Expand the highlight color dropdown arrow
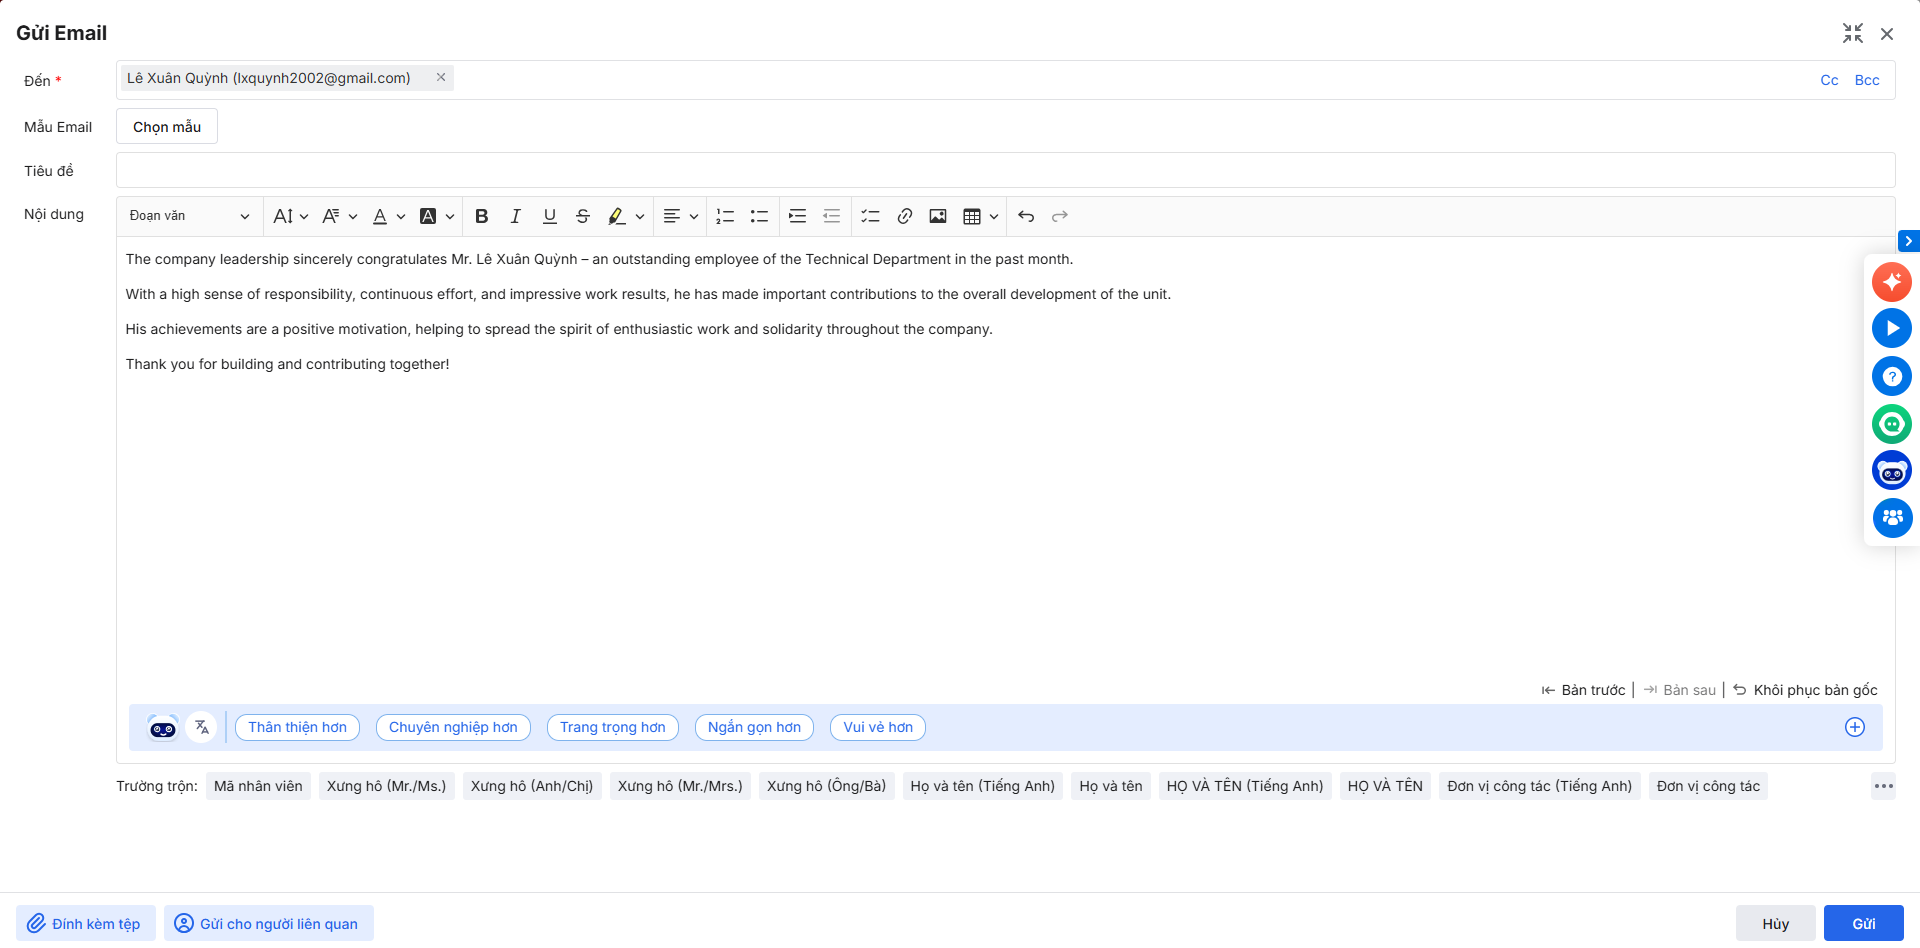 [640, 216]
